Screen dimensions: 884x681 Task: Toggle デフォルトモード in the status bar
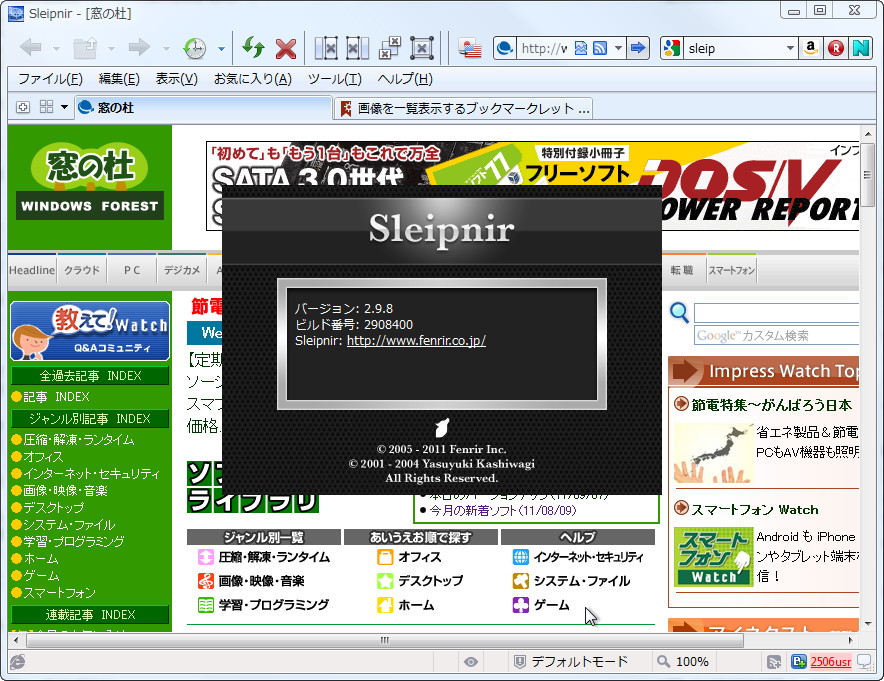580,661
